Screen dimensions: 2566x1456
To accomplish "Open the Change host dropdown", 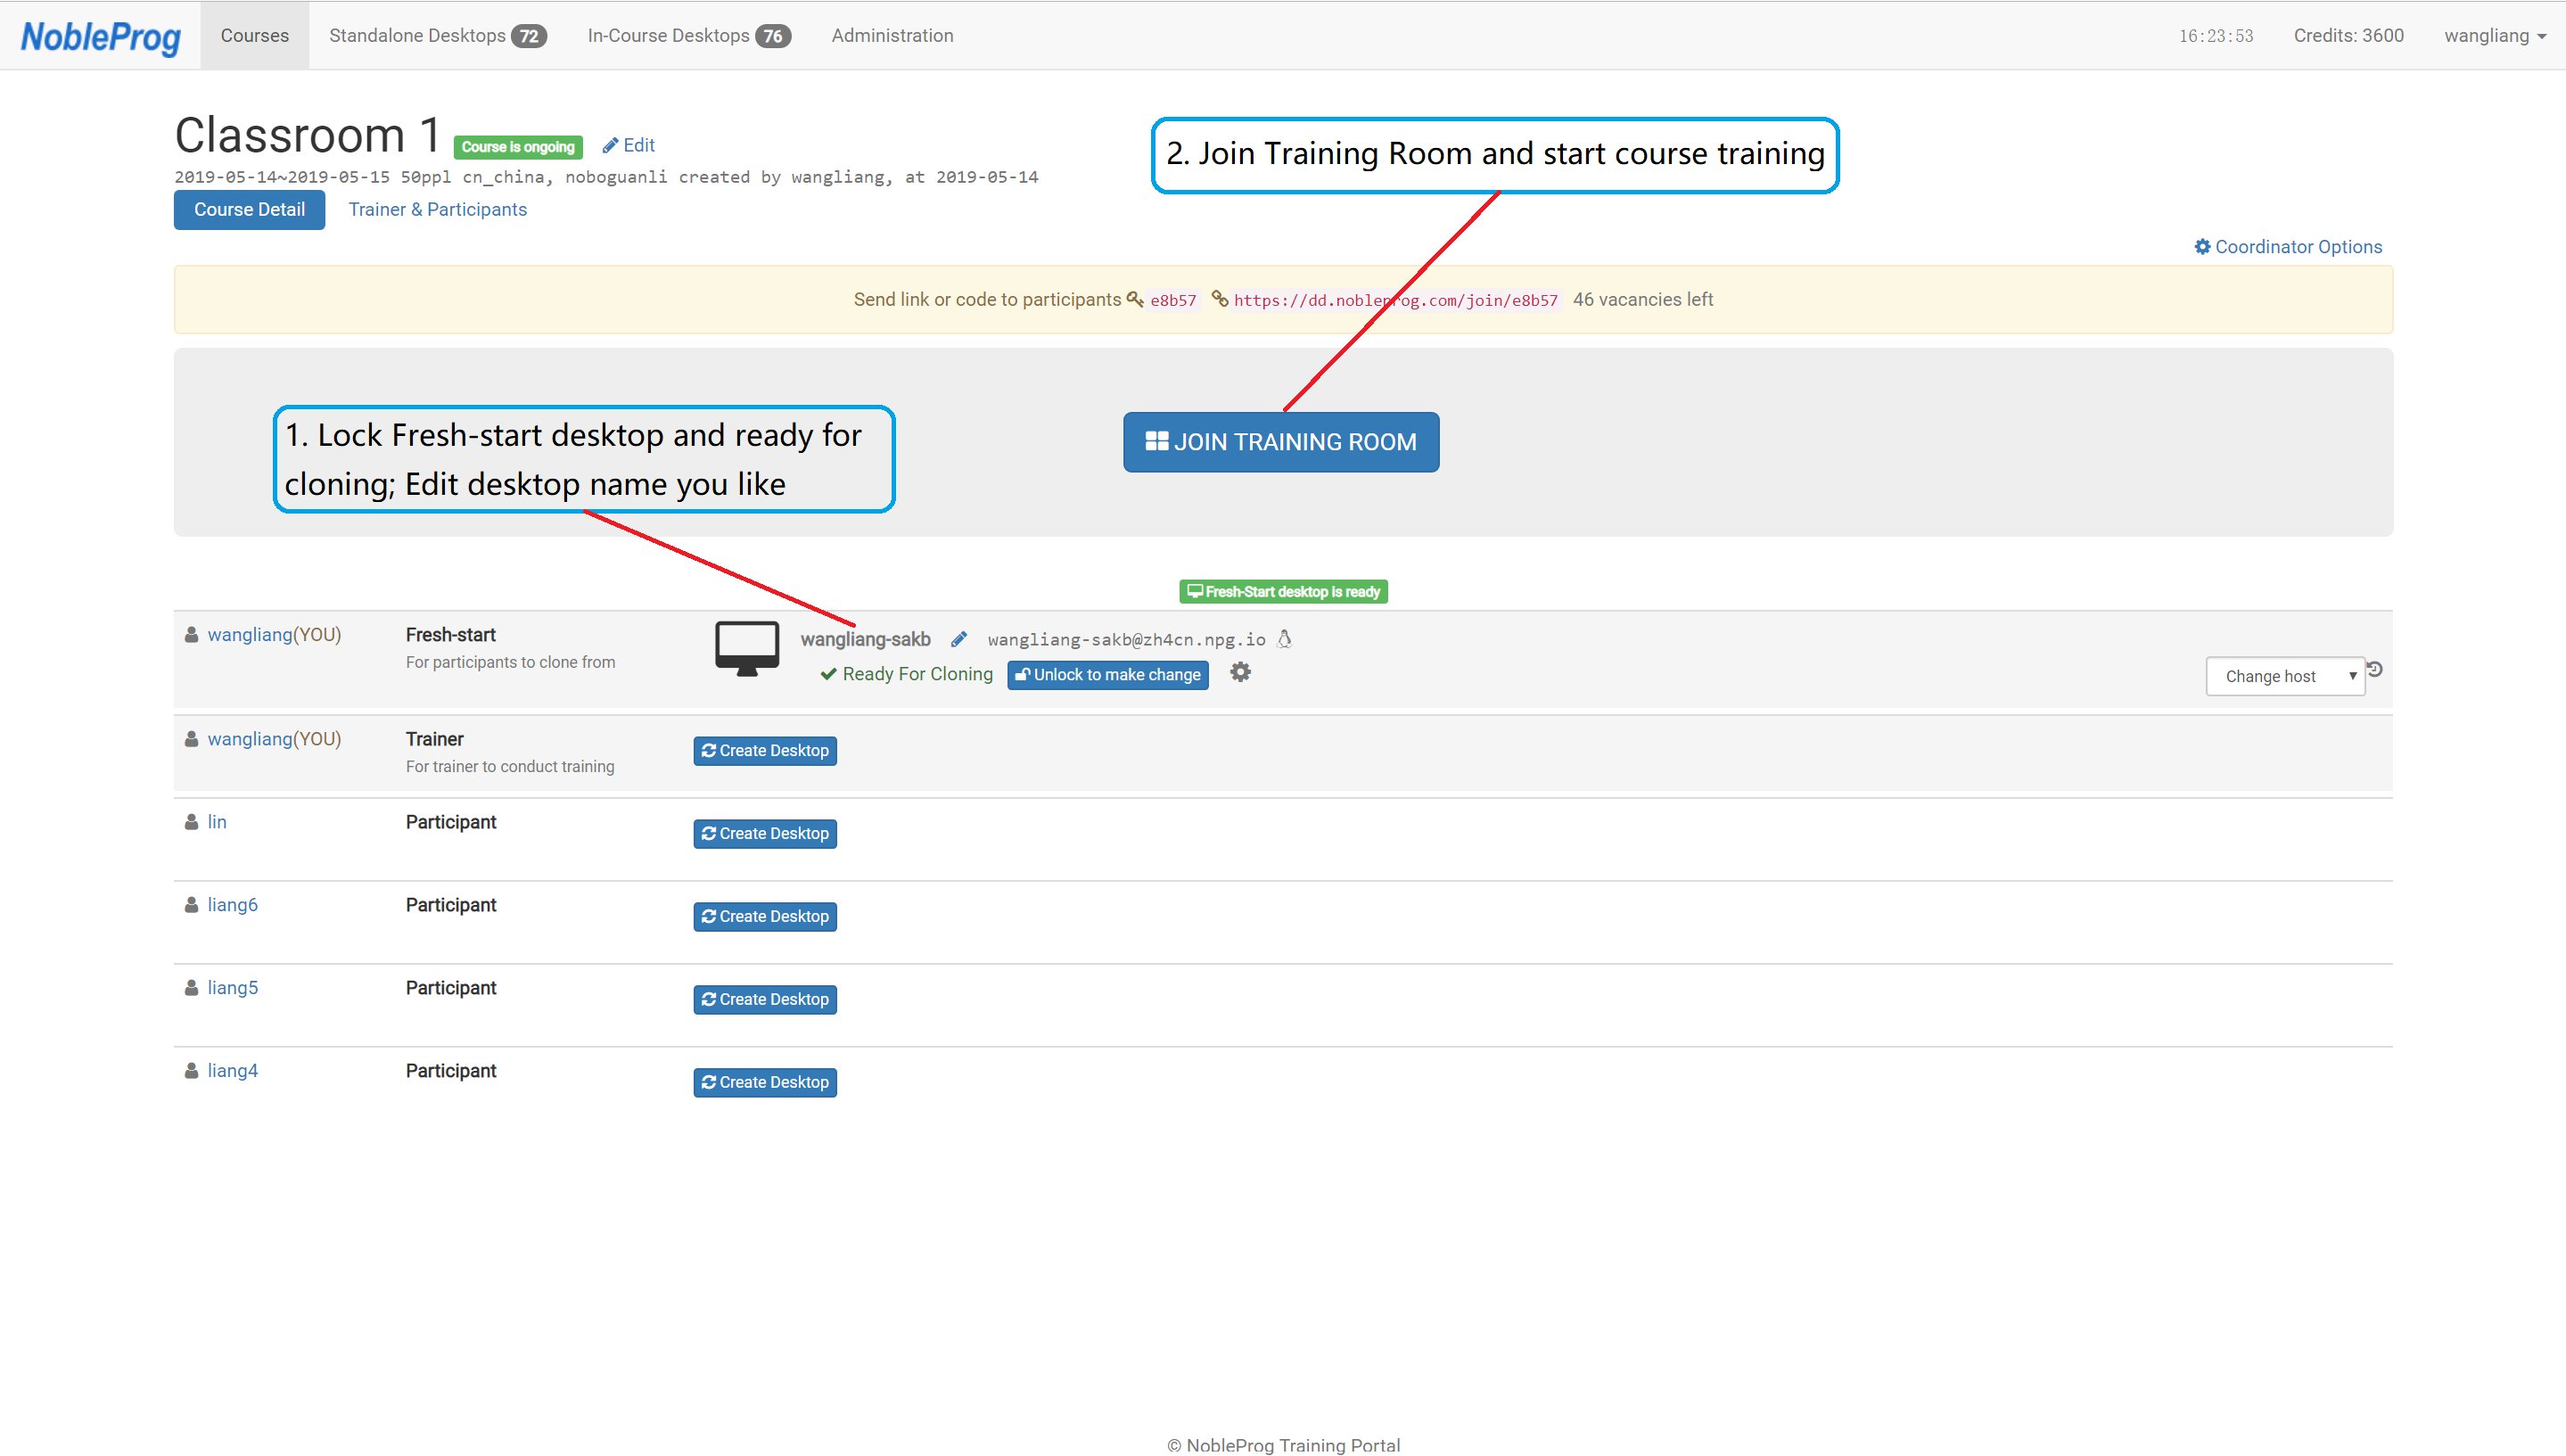I will point(2284,676).
